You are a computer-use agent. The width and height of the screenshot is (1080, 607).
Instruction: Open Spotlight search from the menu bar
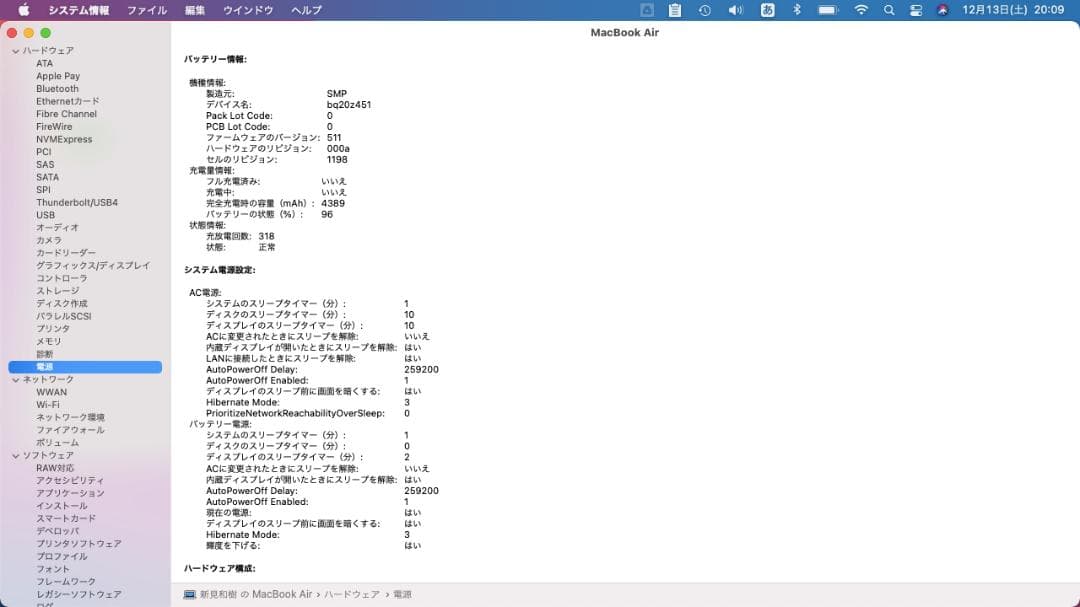[887, 9]
